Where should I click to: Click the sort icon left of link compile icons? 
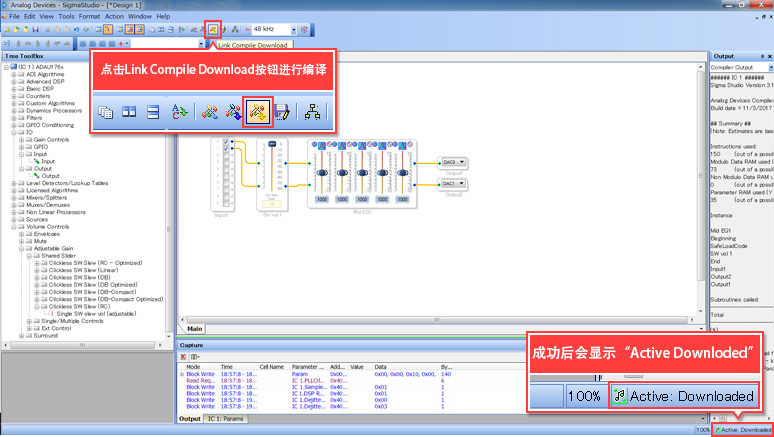click(x=181, y=29)
